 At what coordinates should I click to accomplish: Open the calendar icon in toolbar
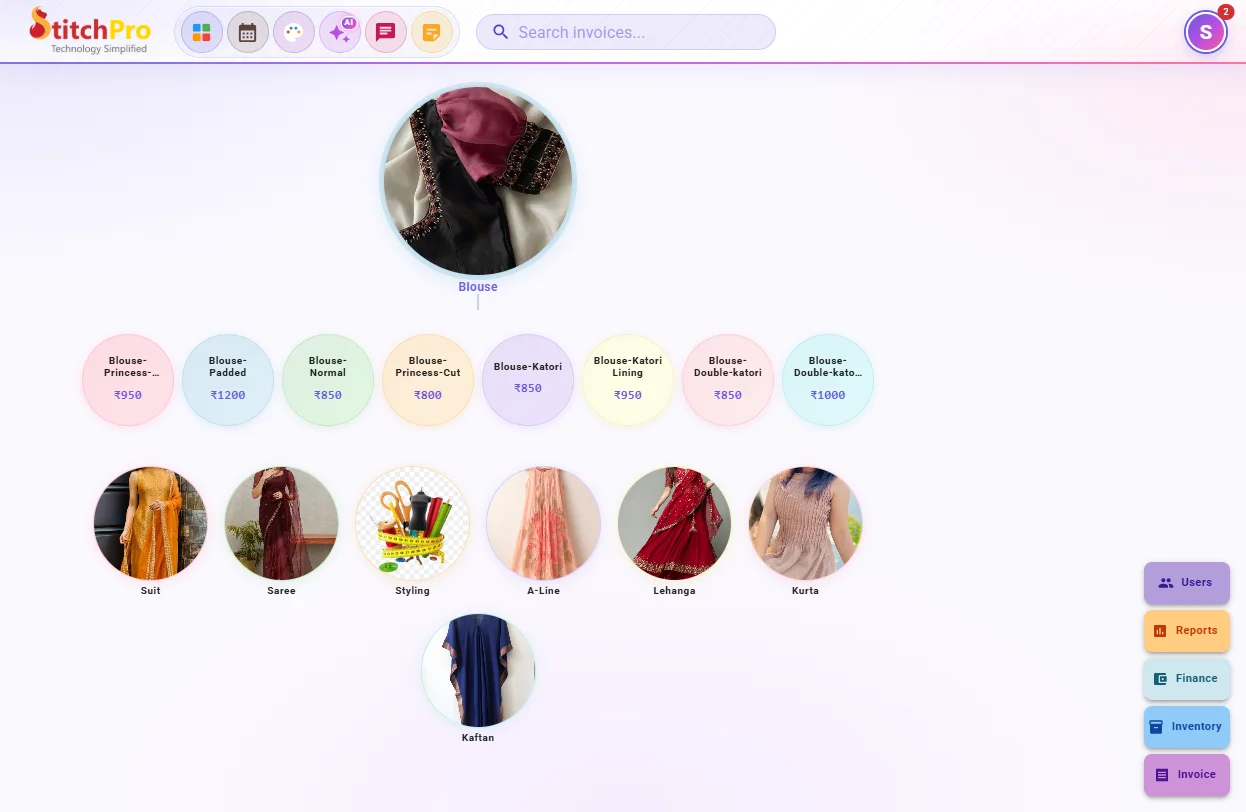click(x=248, y=33)
